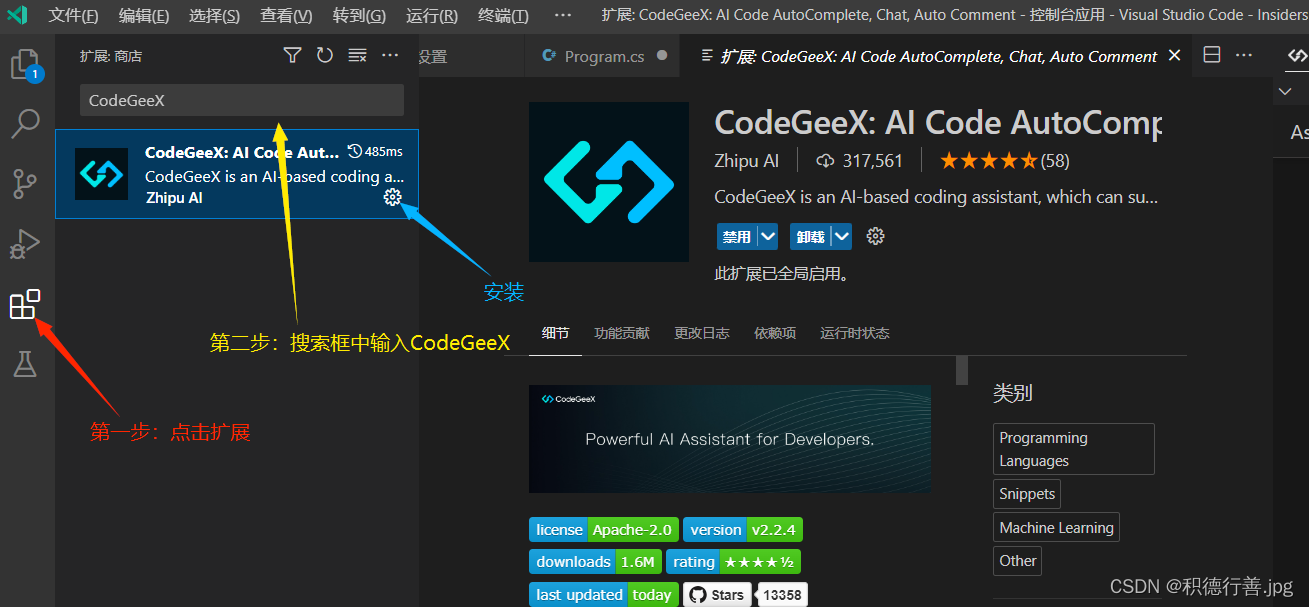This screenshot has width=1309, height=607.
Task: Click the VS Code logo icon
Action: tap(17, 15)
